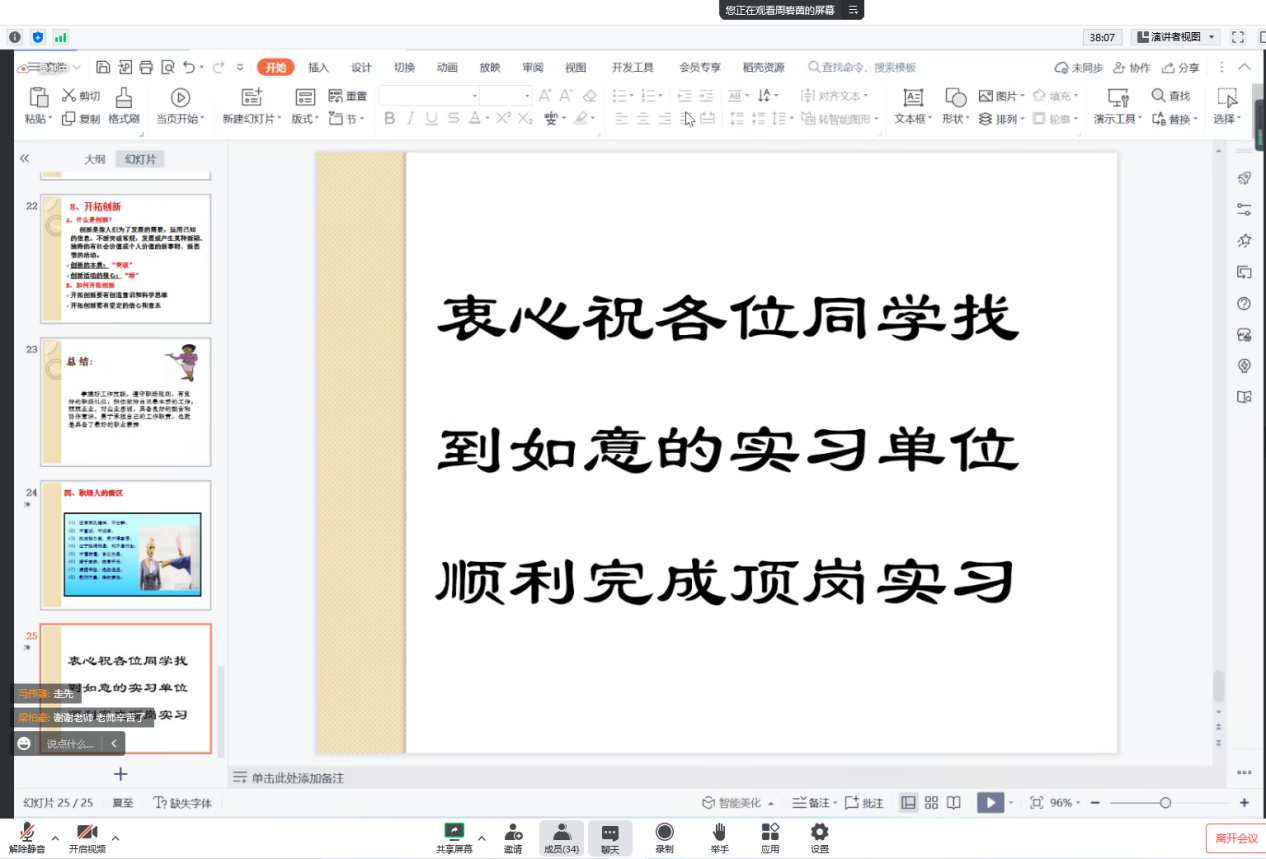Viewport: 1266px width, 859px height.
Task: Click the Format Painter (格式刷) icon
Action: click(123, 97)
